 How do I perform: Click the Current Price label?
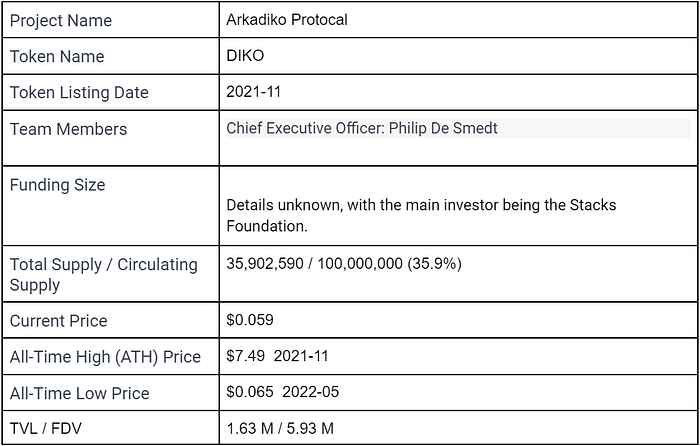point(58,321)
